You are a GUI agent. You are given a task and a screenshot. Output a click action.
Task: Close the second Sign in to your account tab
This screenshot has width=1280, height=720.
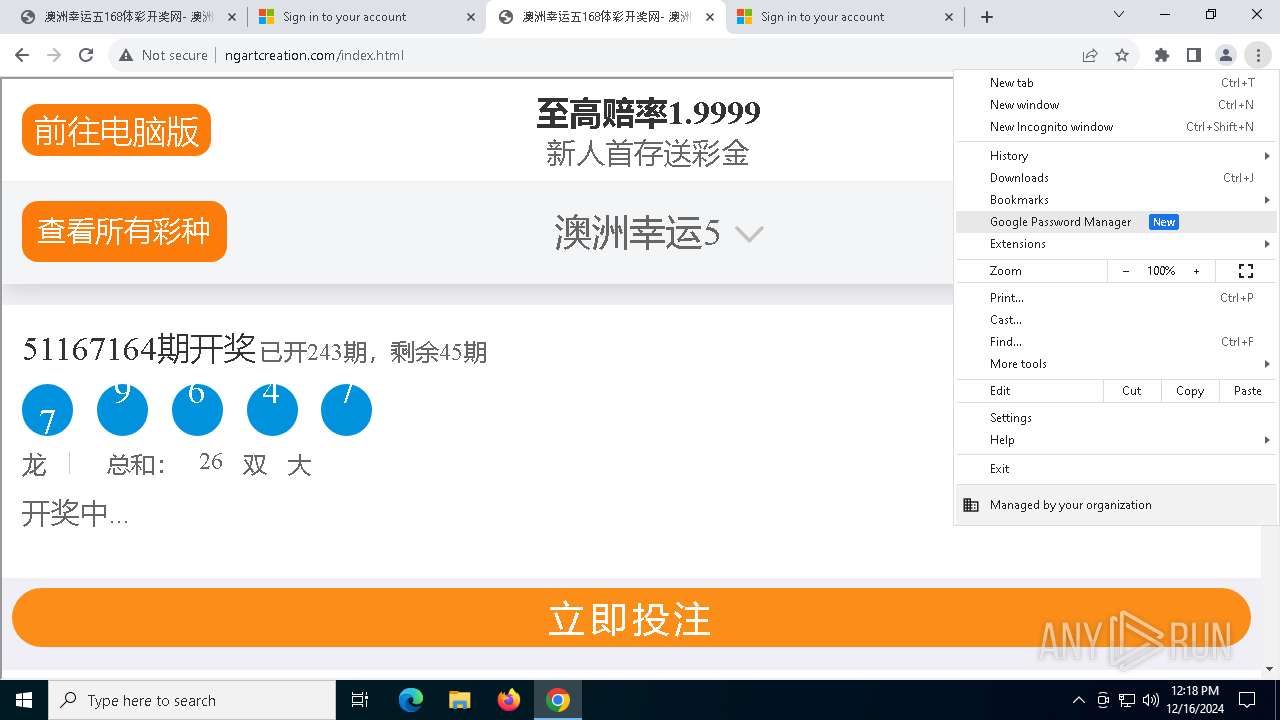point(949,17)
